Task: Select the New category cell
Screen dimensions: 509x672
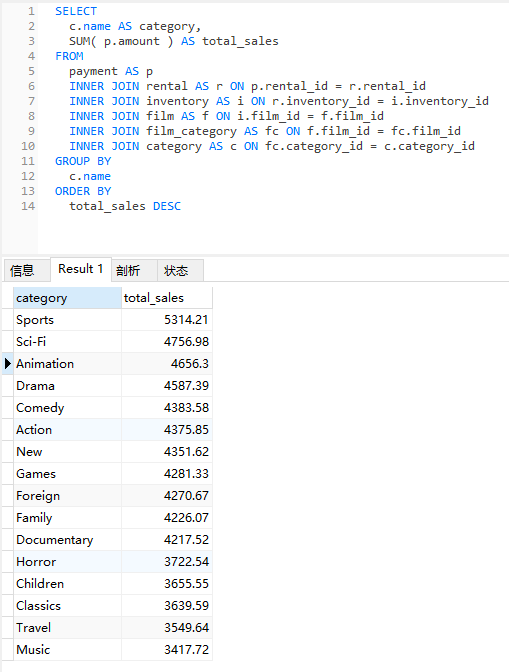Action: point(67,452)
